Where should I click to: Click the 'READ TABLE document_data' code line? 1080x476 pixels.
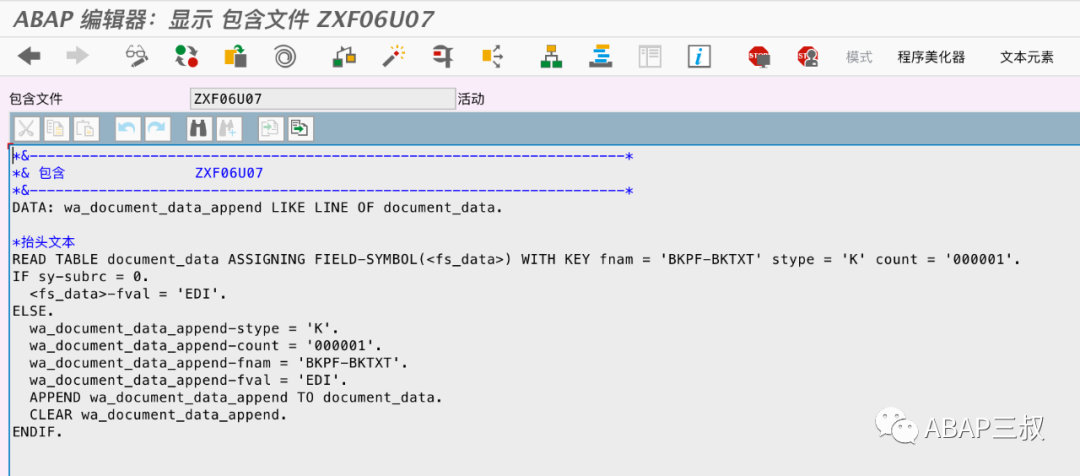pyautogui.click(x=517, y=260)
